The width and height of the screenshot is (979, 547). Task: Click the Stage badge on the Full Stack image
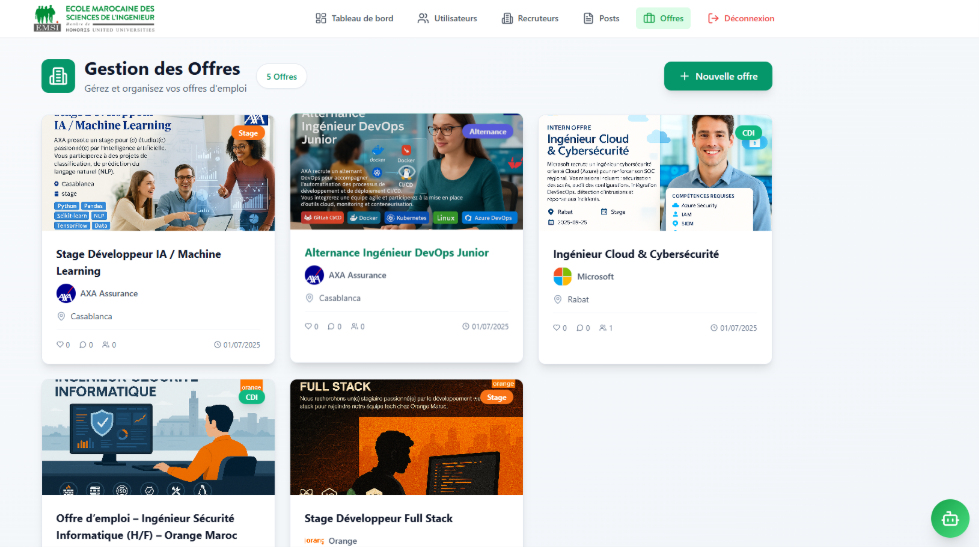[x=496, y=397]
